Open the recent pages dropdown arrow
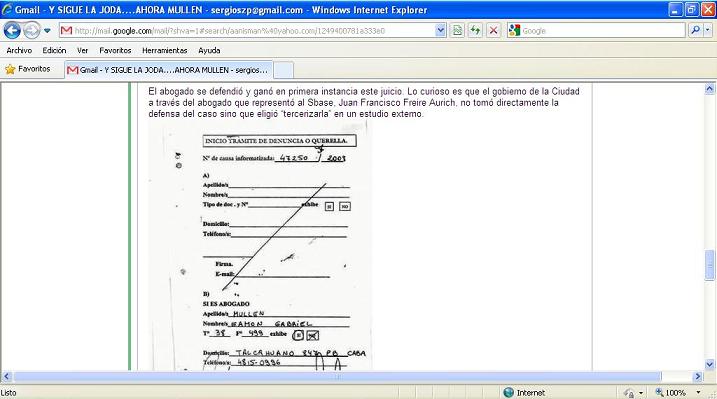 pyautogui.click(x=47, y=31)
